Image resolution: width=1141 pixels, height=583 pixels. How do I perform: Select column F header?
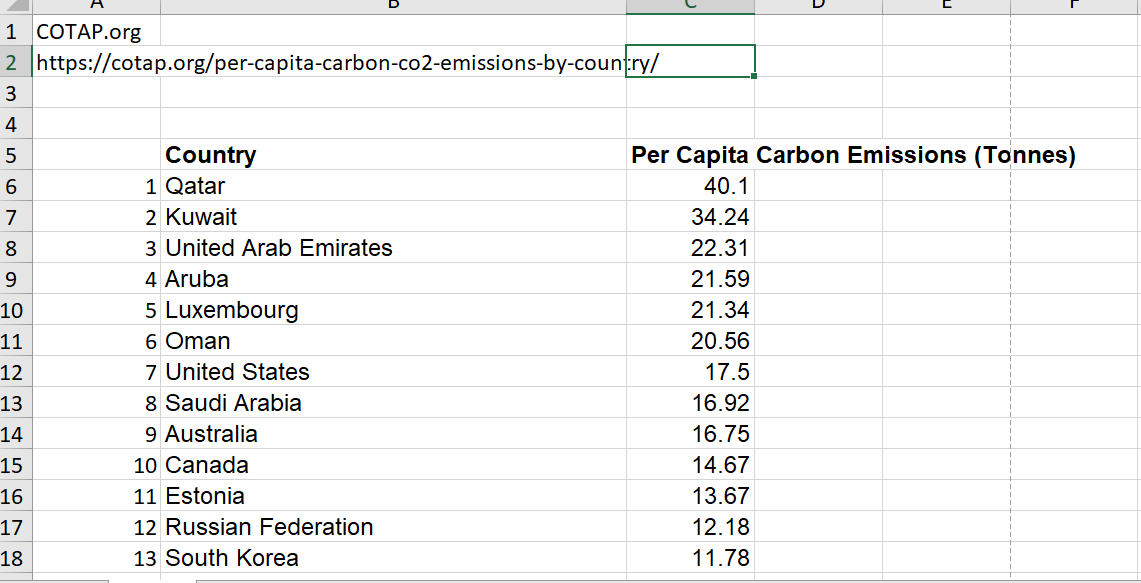1075,6
